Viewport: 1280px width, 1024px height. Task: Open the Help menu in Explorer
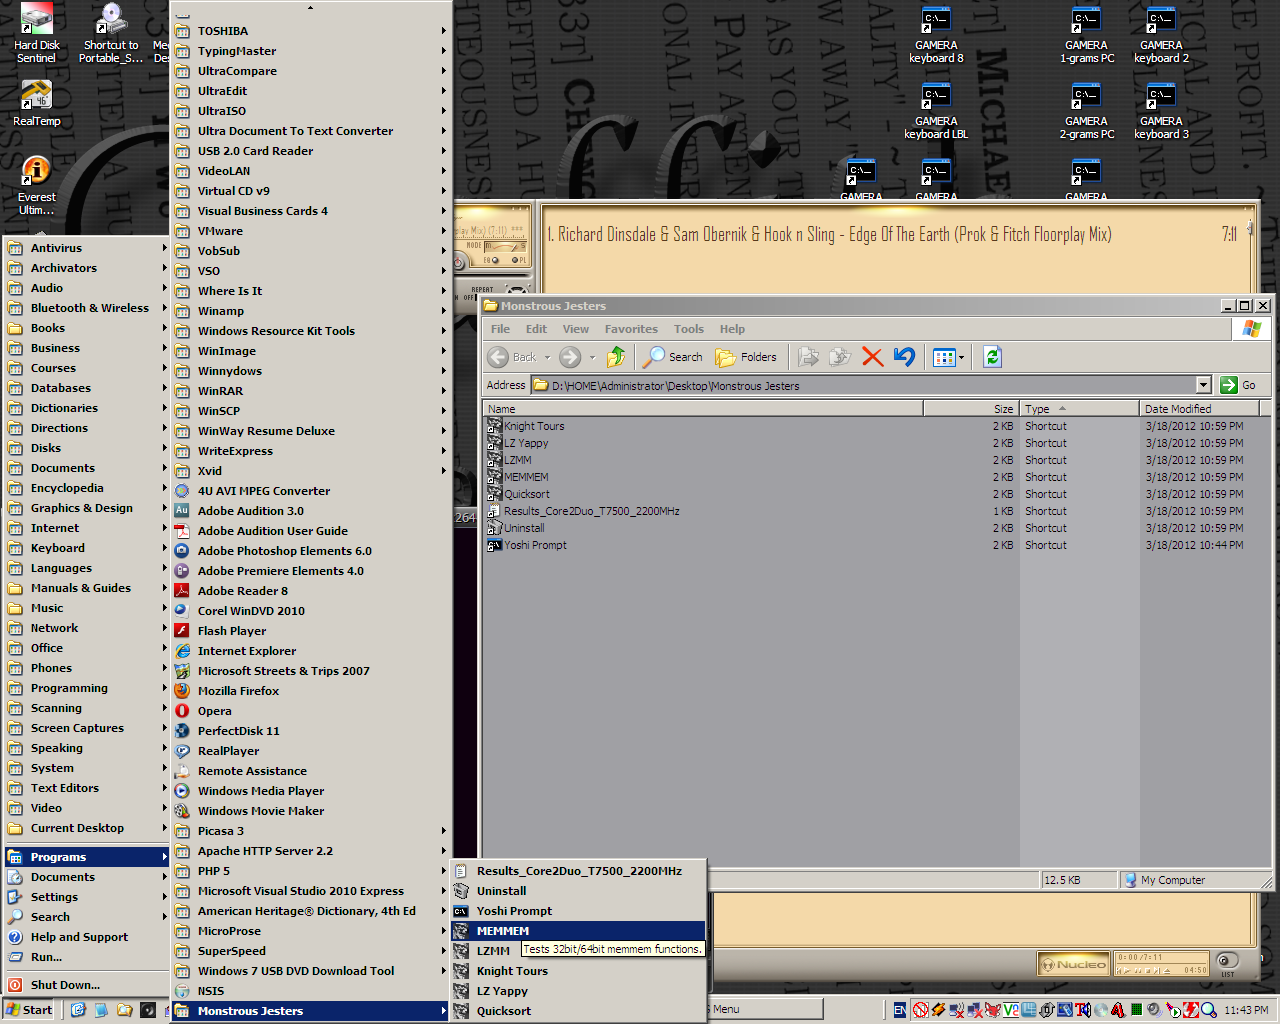pyautogui.click(x=732, y=329)
